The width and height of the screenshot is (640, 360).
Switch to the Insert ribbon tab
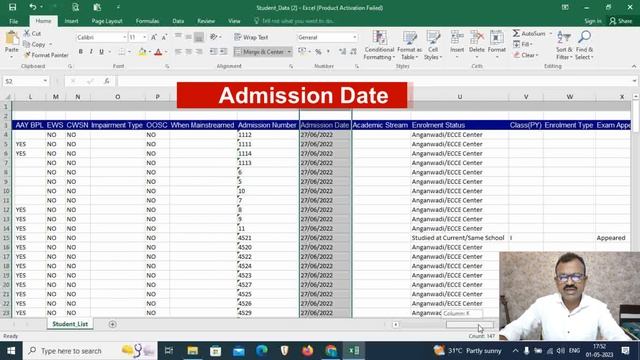71,21
